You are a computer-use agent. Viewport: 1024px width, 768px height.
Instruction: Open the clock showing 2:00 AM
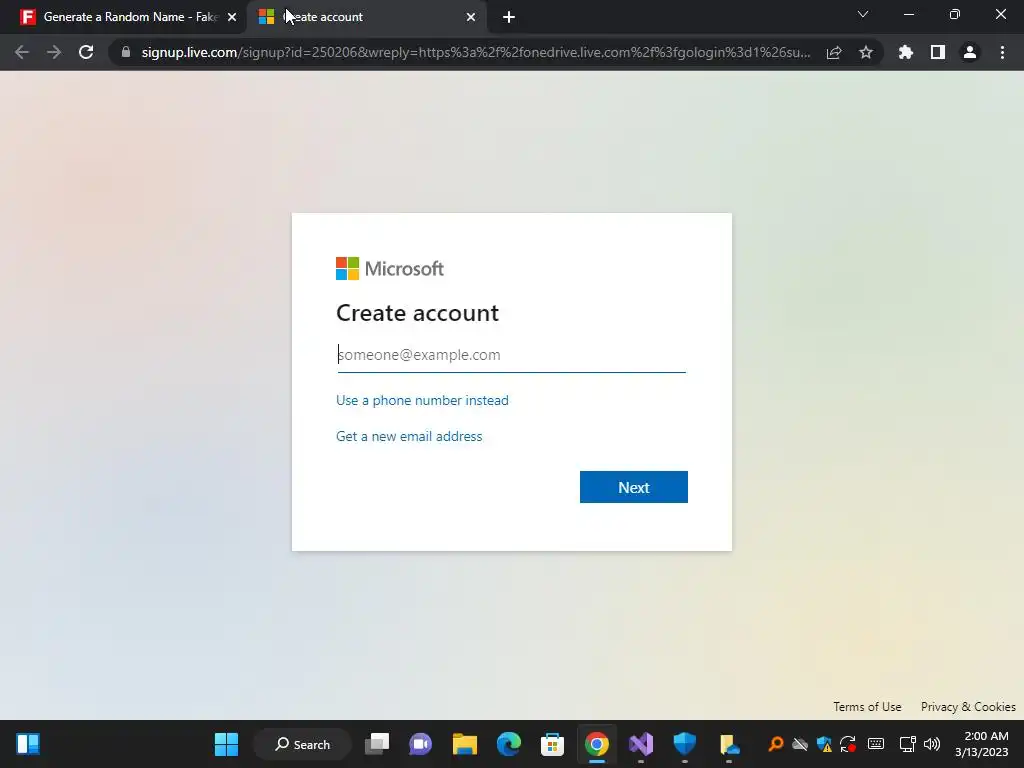point(982,744)
